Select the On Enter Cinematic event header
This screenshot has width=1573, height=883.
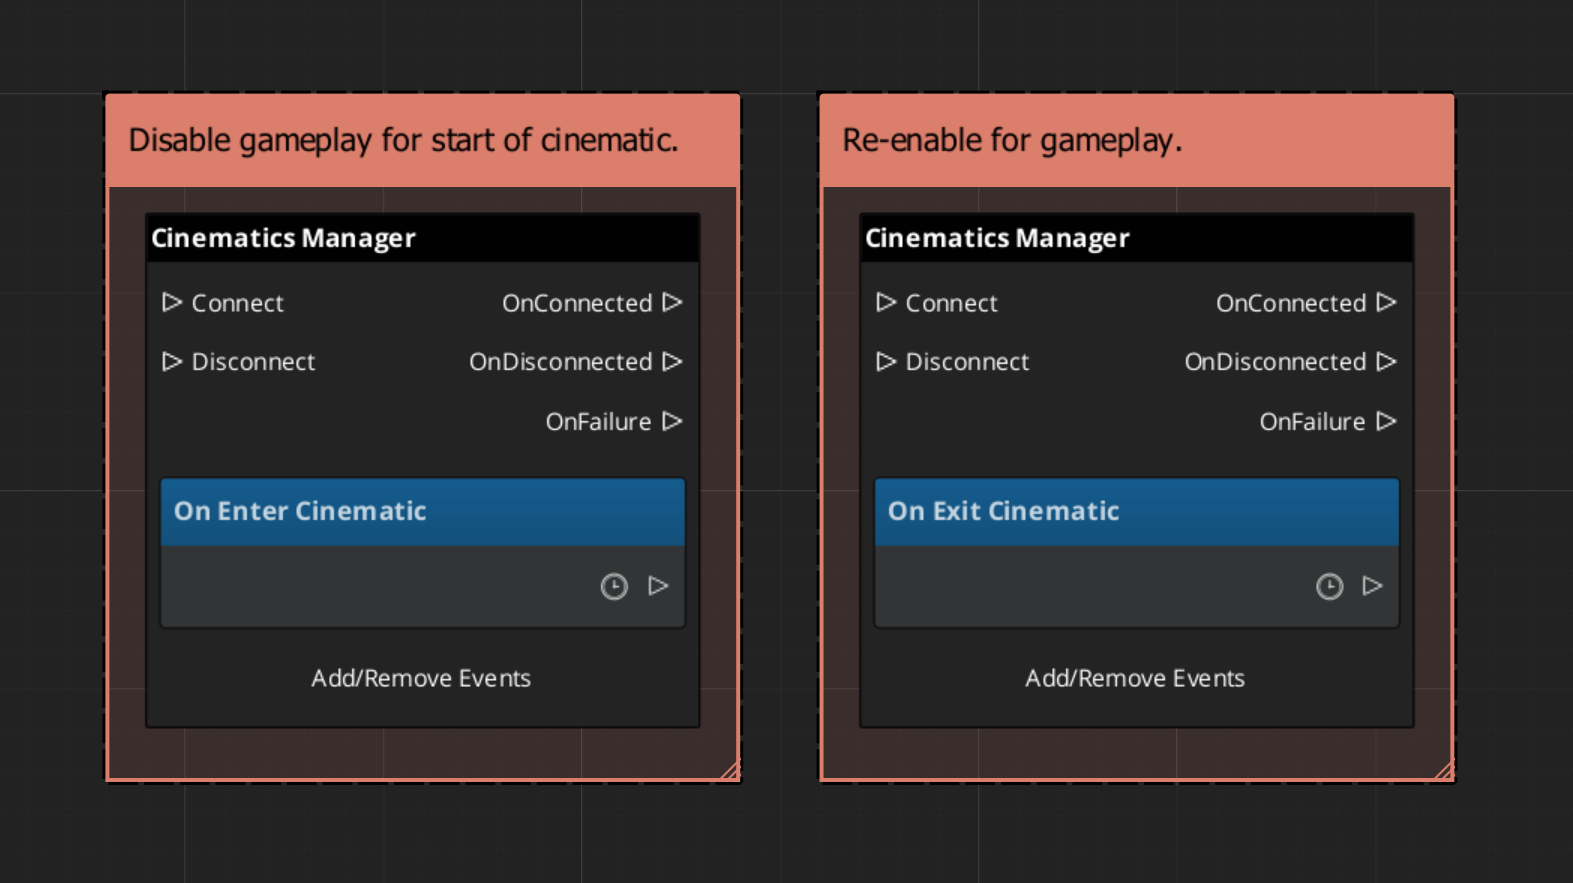422,511
